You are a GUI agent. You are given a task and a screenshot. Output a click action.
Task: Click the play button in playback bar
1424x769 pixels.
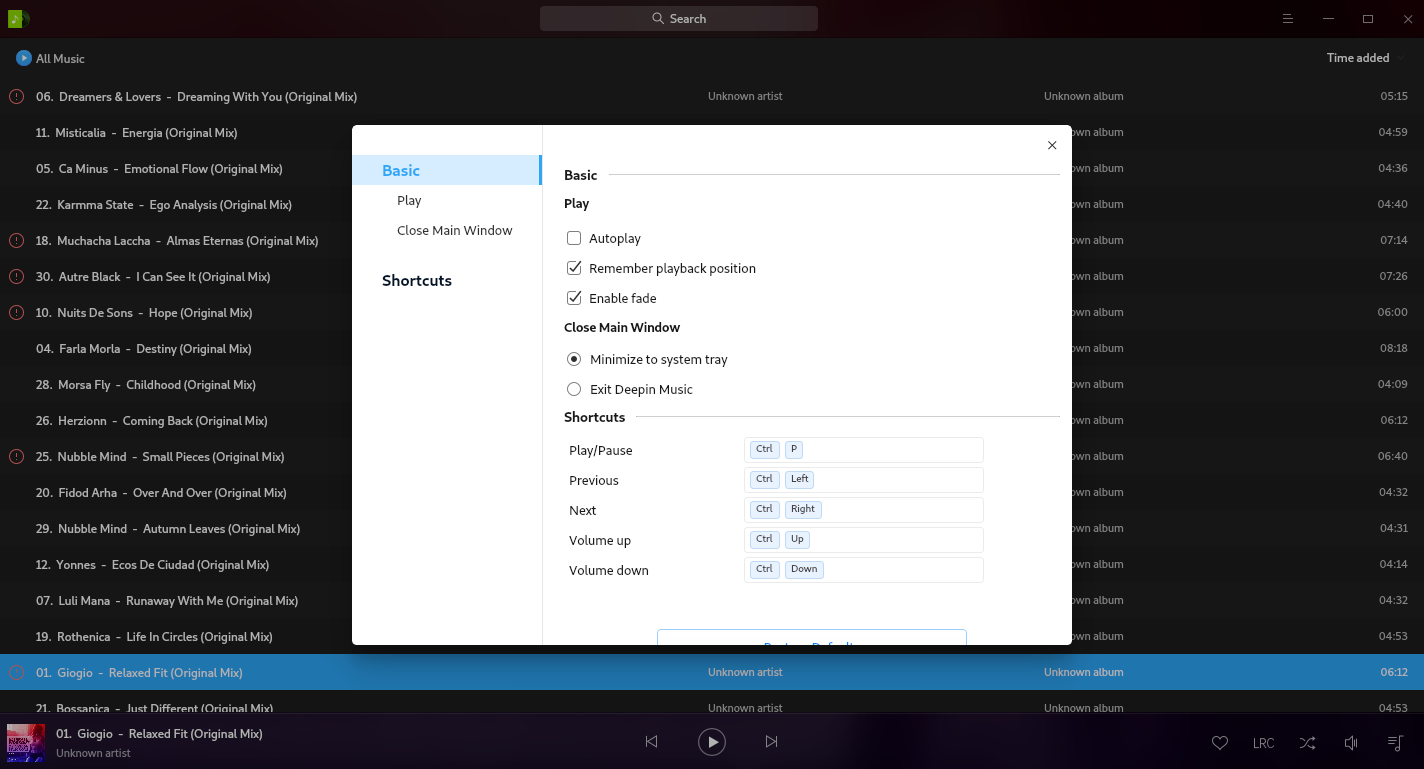point(711,741)
